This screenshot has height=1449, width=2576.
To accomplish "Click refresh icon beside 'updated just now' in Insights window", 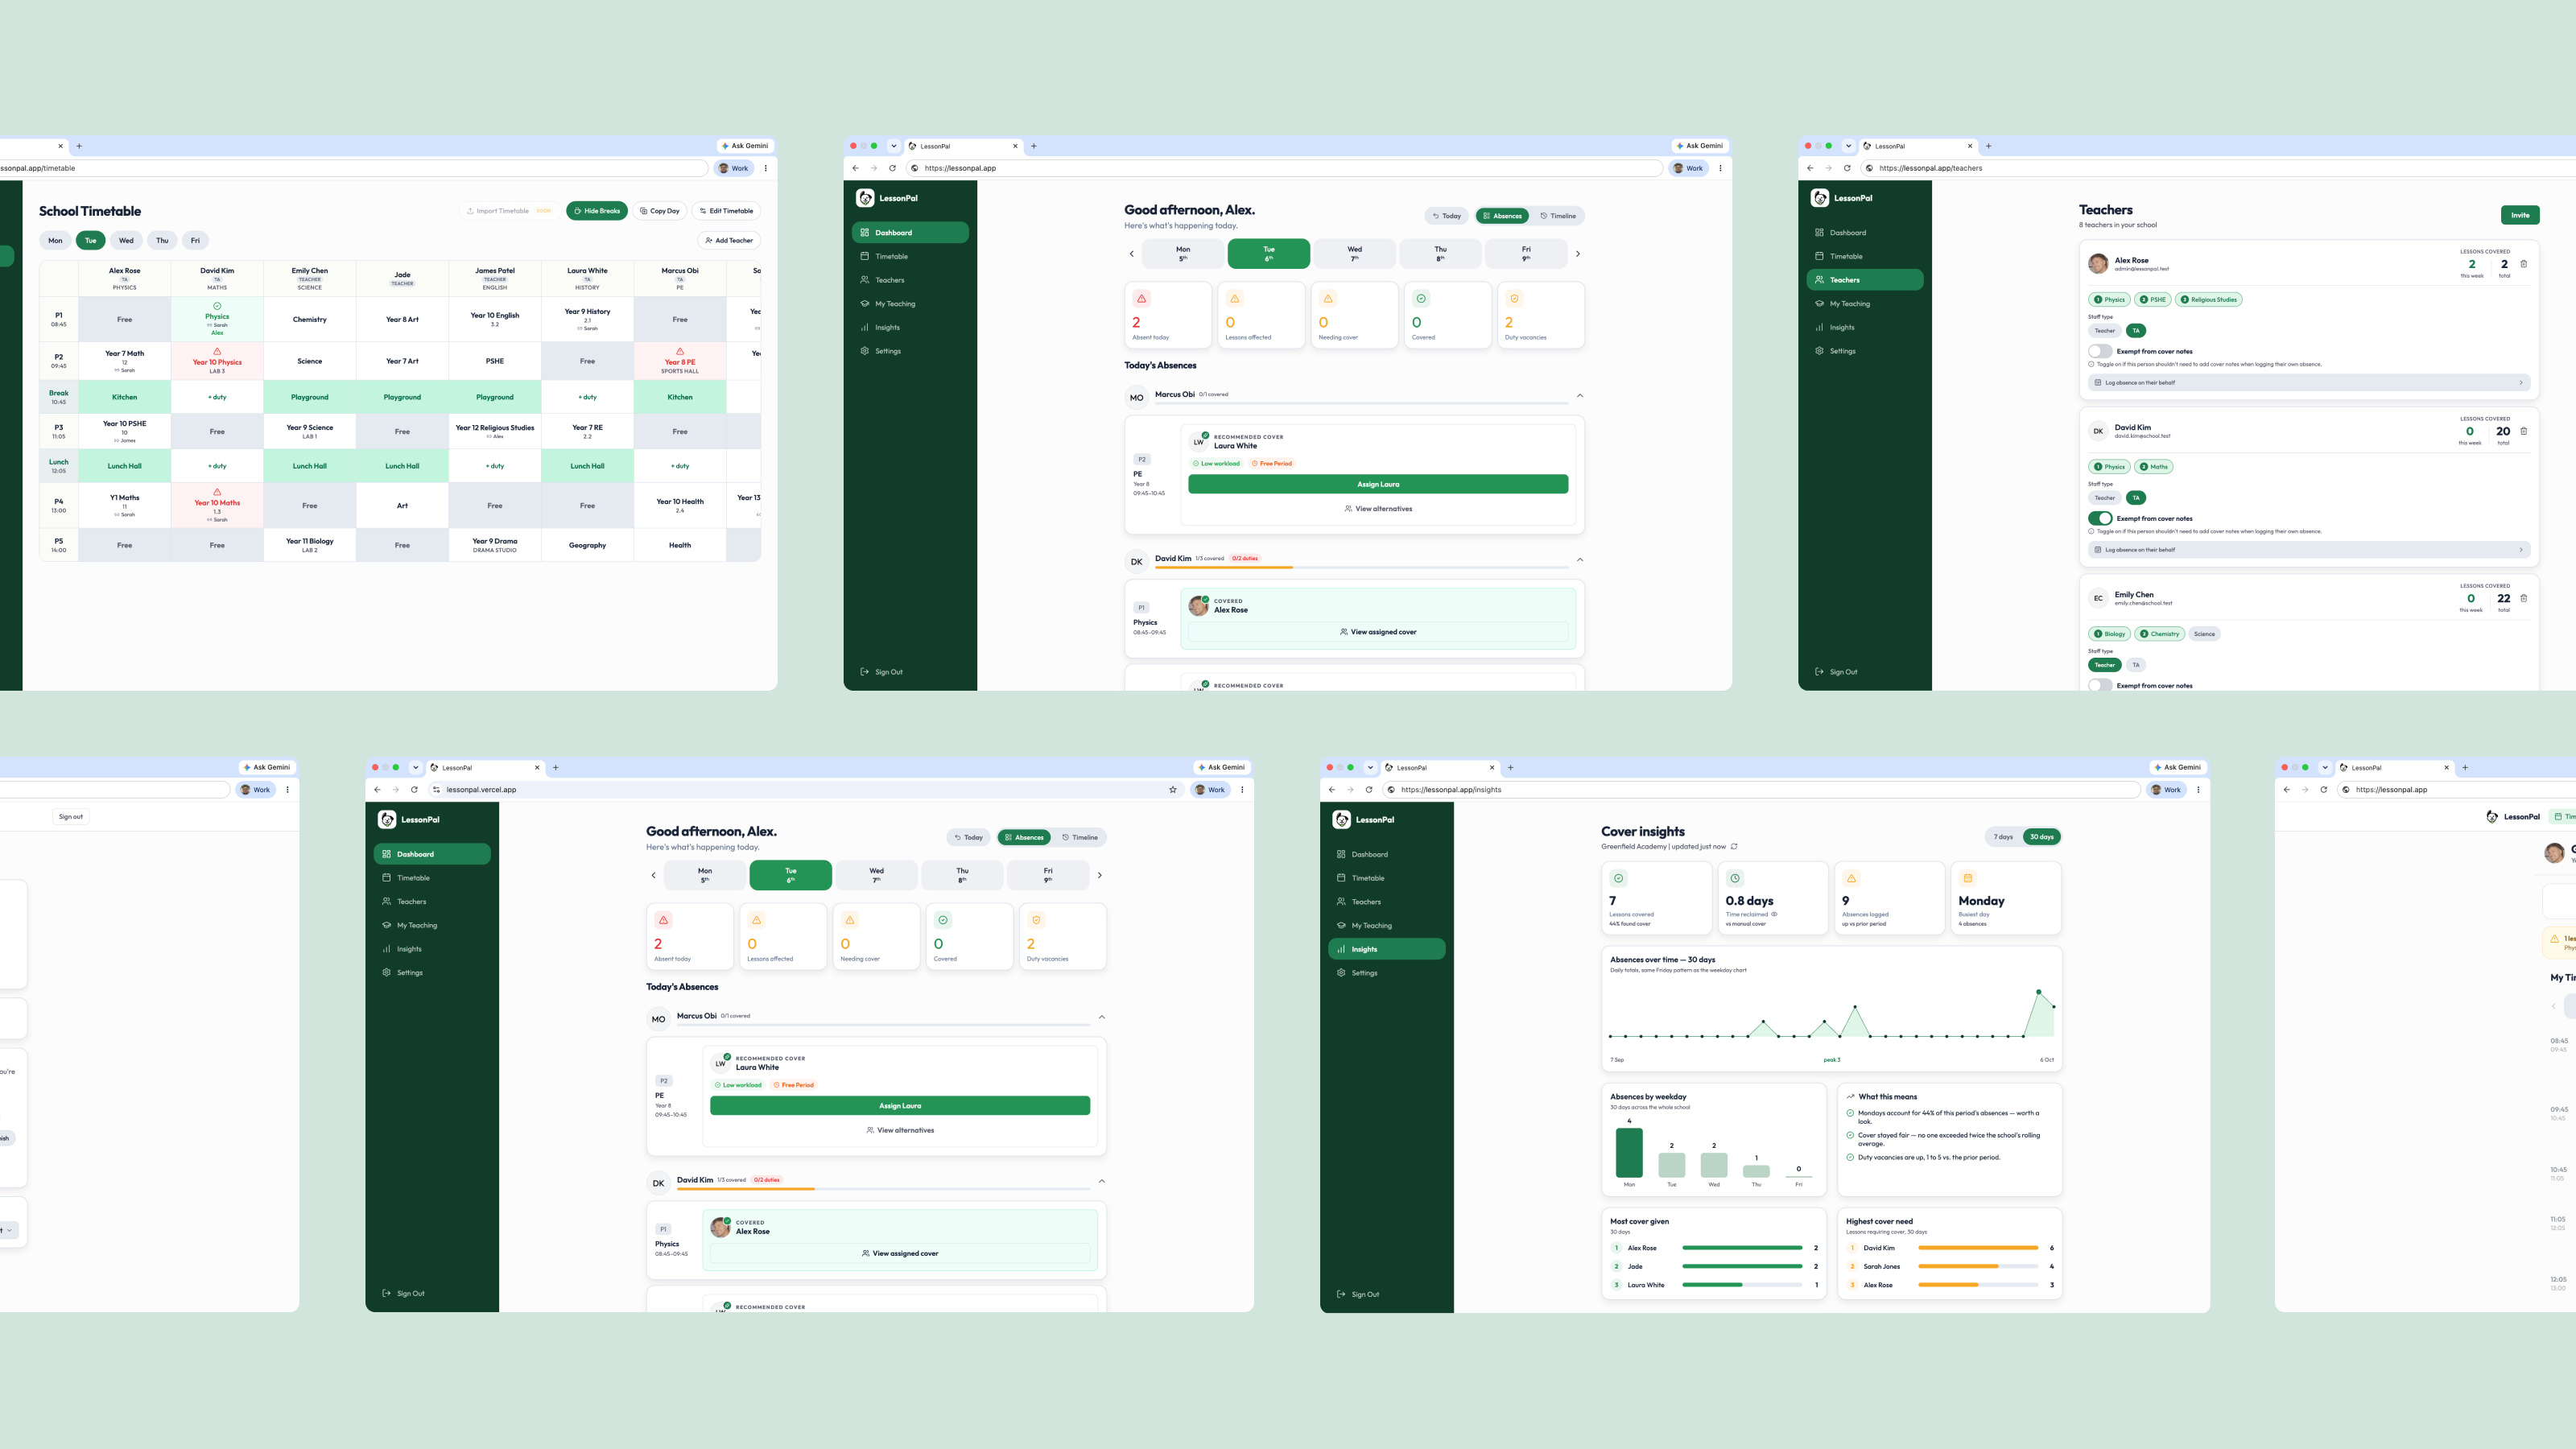I will point(1734,846).
